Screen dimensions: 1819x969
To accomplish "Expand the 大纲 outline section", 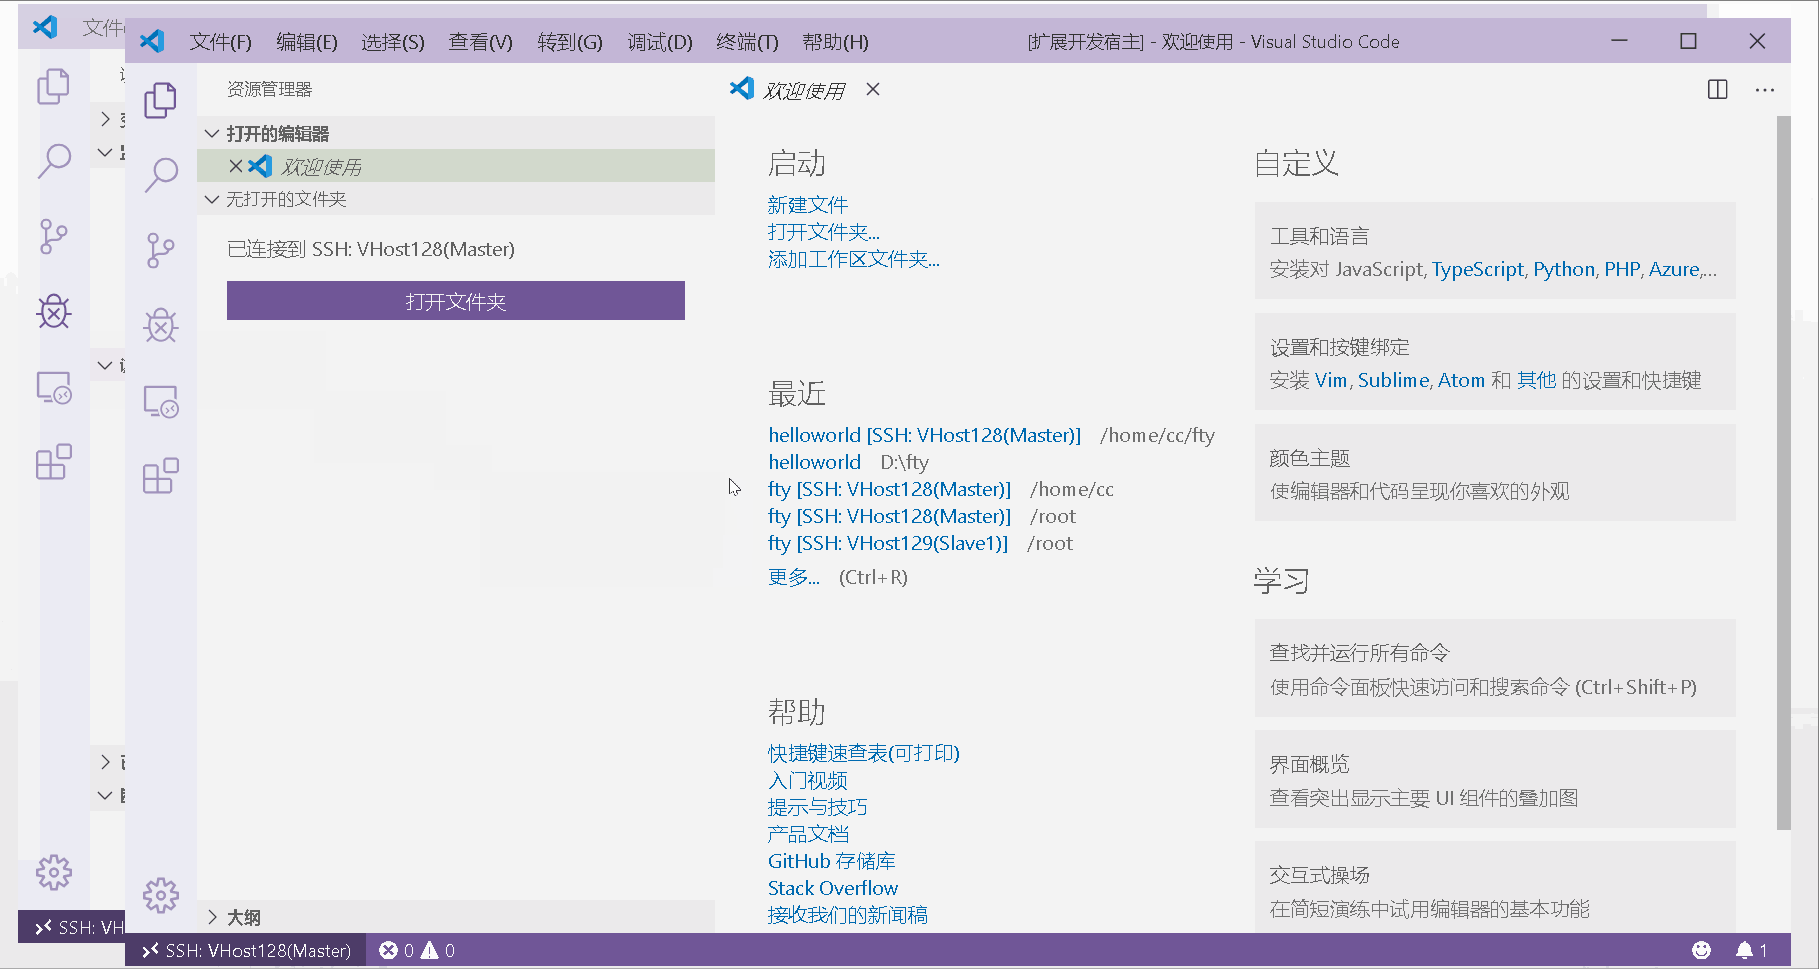I will click(456, 917).
